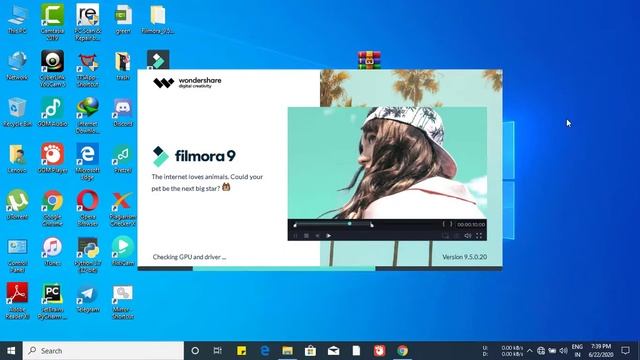Open the Network desktop icon
The width and height of the screenshot is (640, 360).
(18, 65)
